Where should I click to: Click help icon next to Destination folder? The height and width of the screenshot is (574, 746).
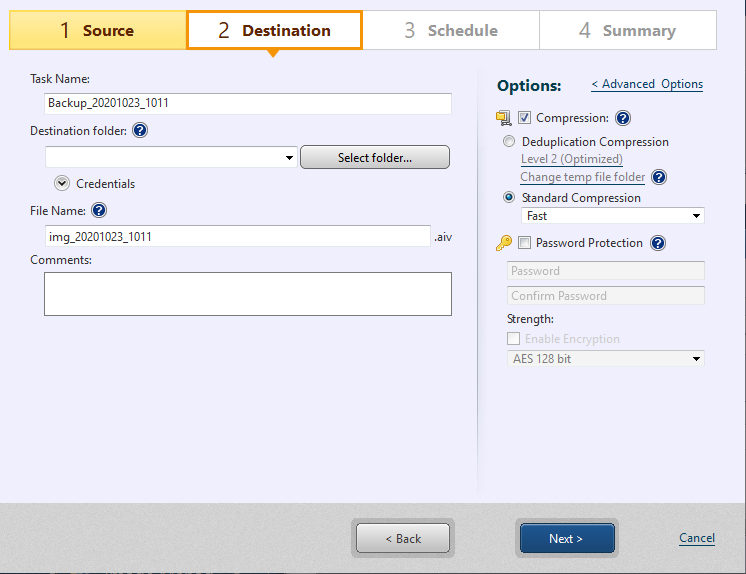tap(140, 131)
